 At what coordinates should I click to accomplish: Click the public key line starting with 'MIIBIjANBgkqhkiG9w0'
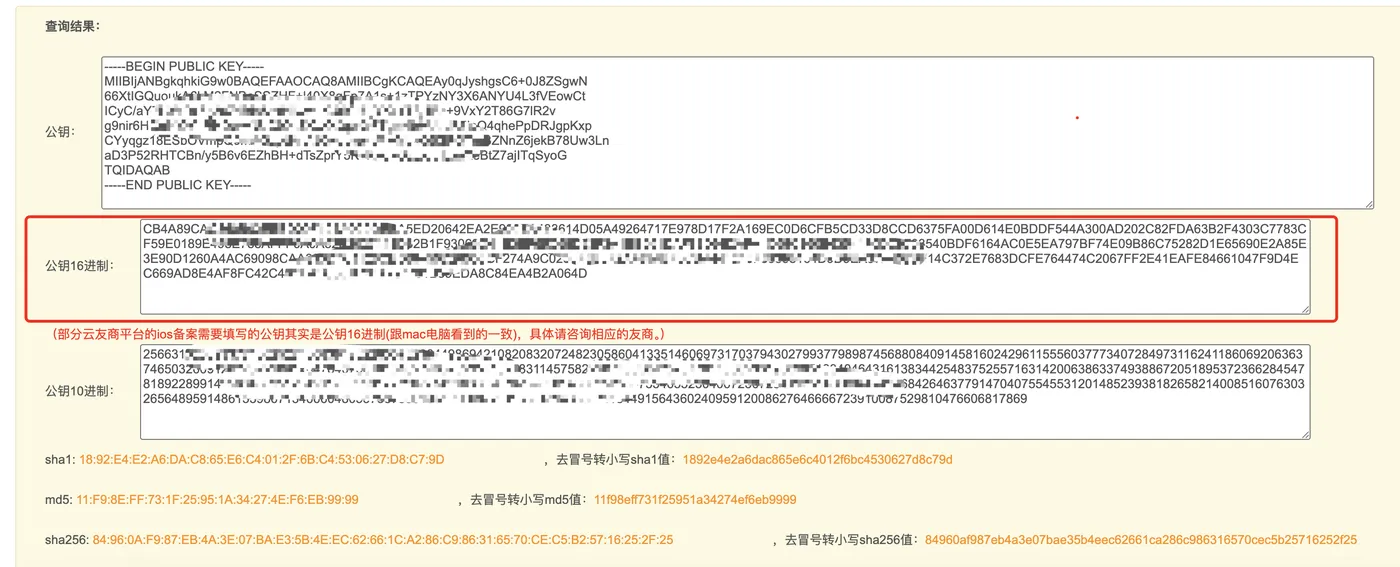click(x=346, y=81)
